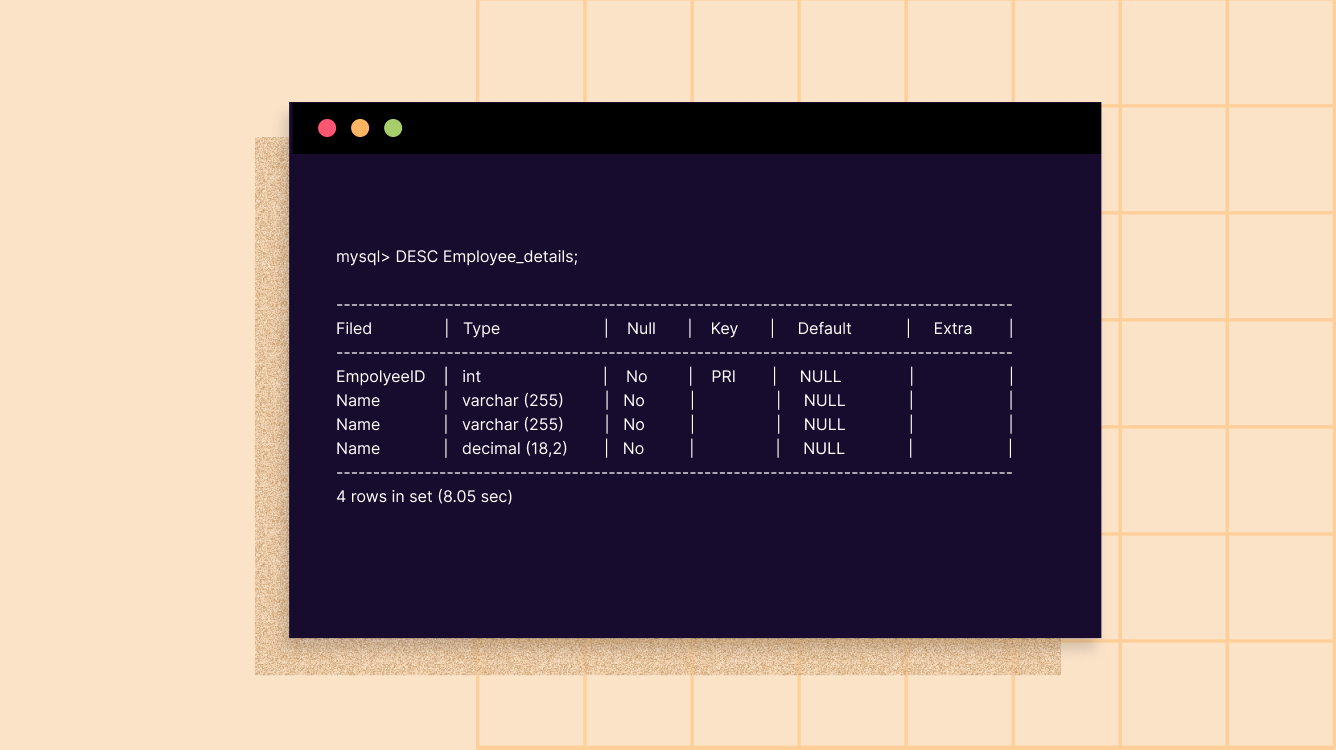Click the '4 rows in set' result line
Image resolution: width=1336 pixels, height=750 pixels.
coord(424,497)
